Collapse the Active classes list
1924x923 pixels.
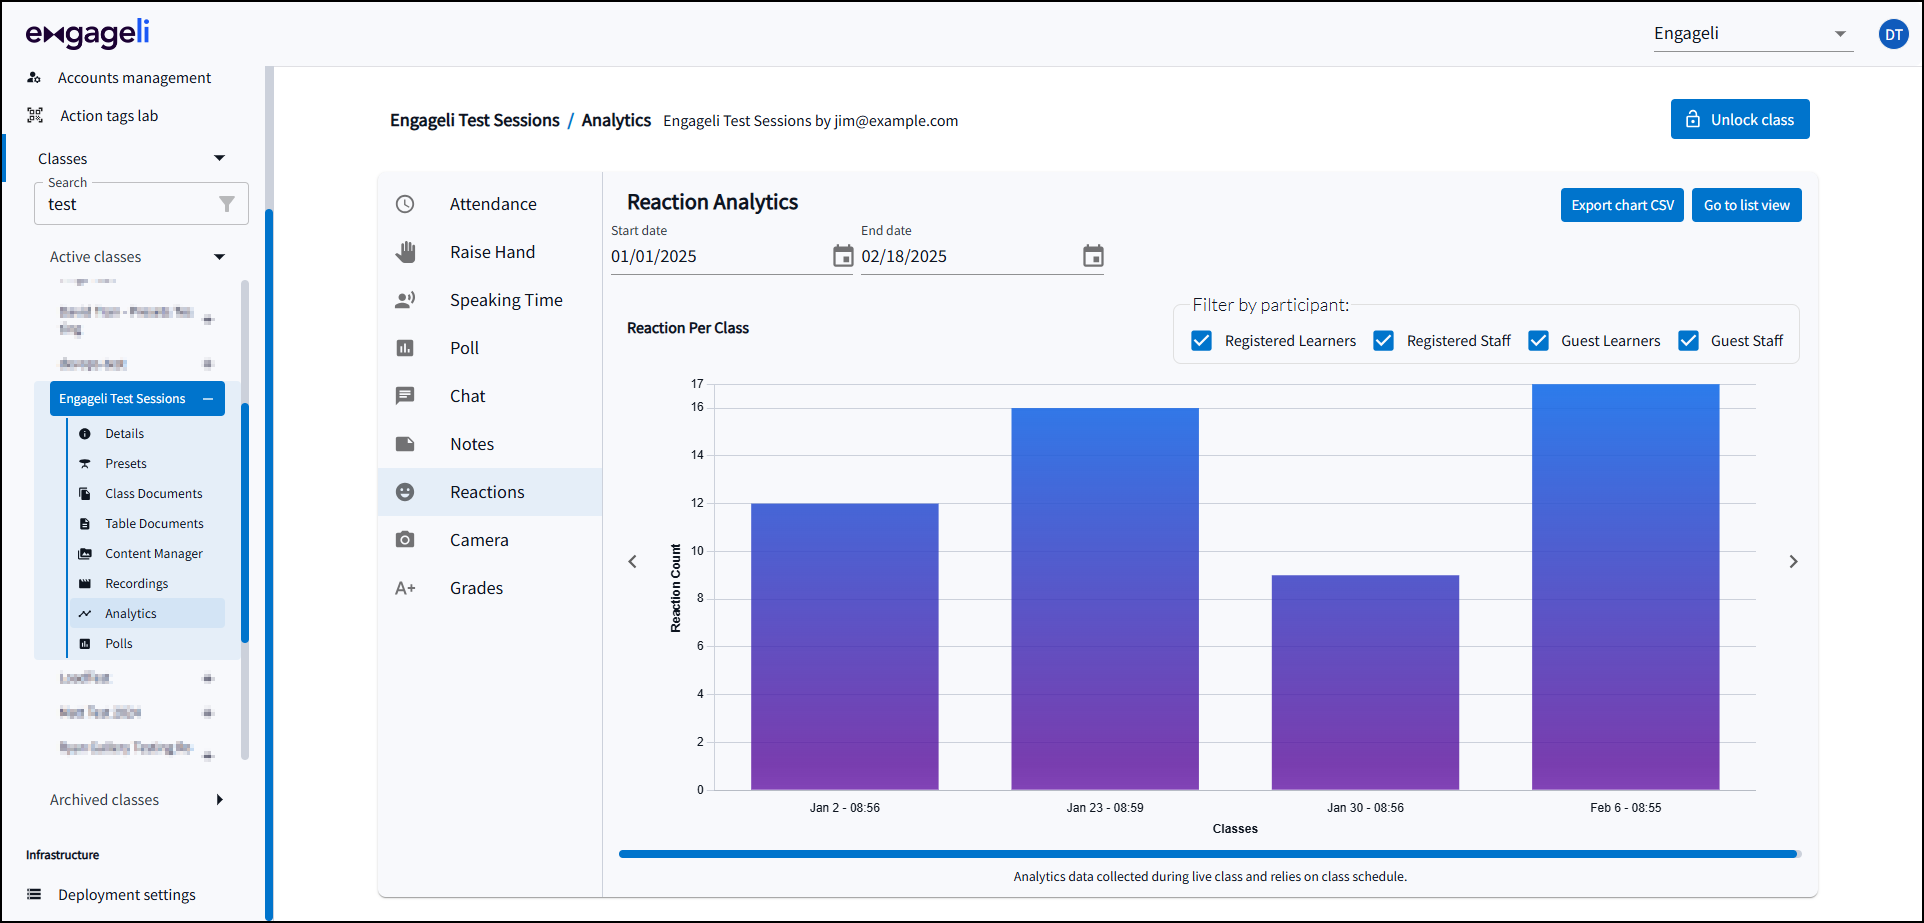[x=220, y=257]
